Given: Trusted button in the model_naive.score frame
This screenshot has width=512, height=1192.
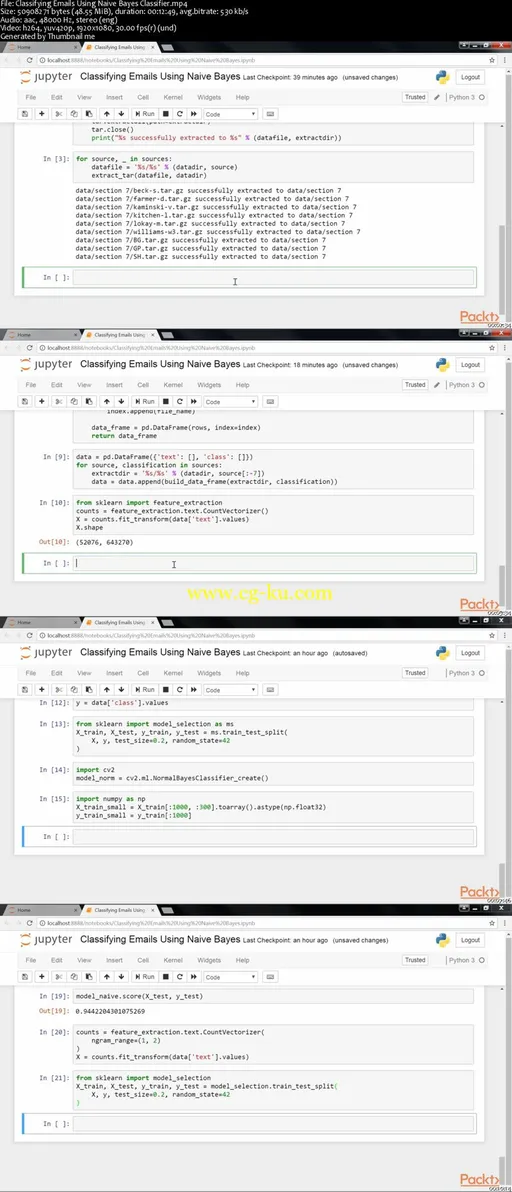Looking at the screenshot, I should click(x=415, y=959).
